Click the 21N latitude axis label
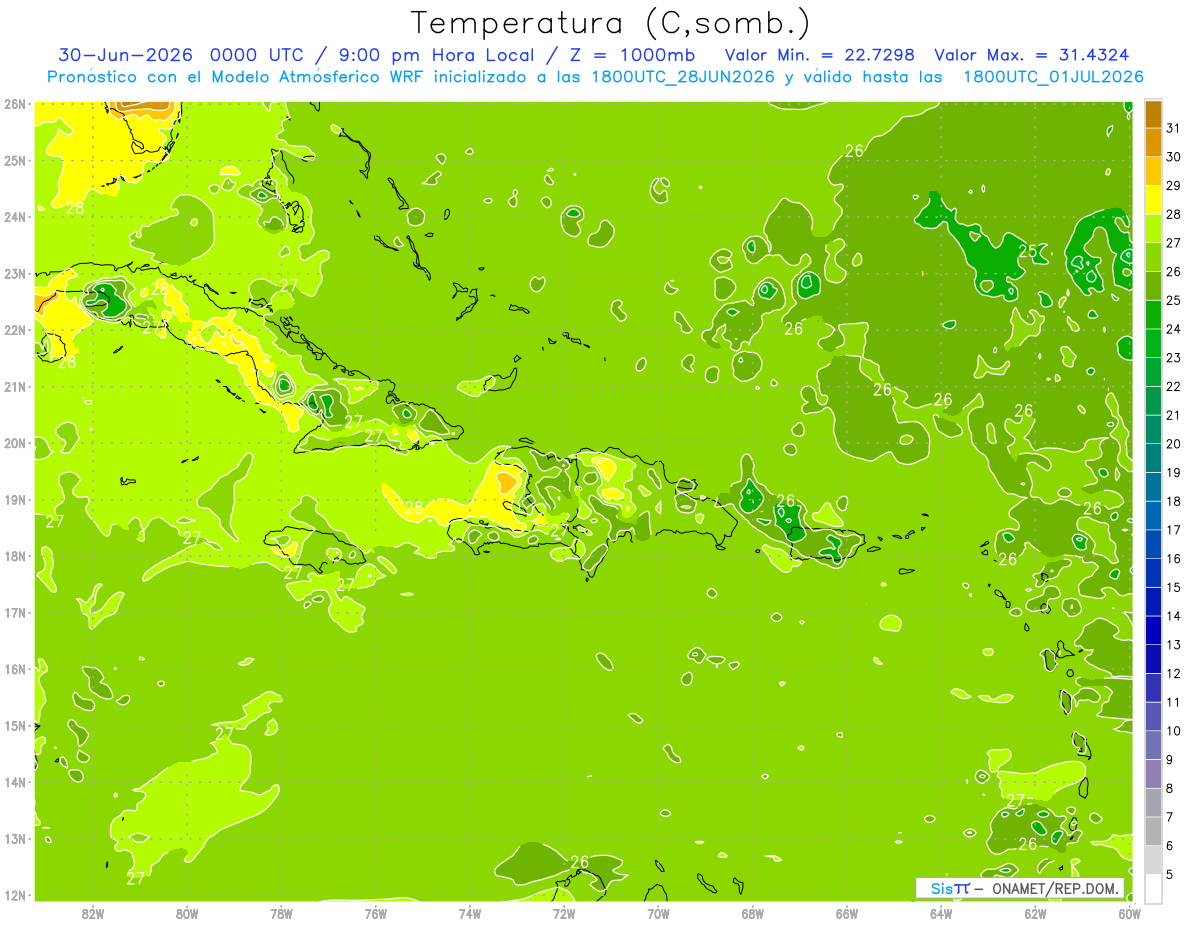 14,387
